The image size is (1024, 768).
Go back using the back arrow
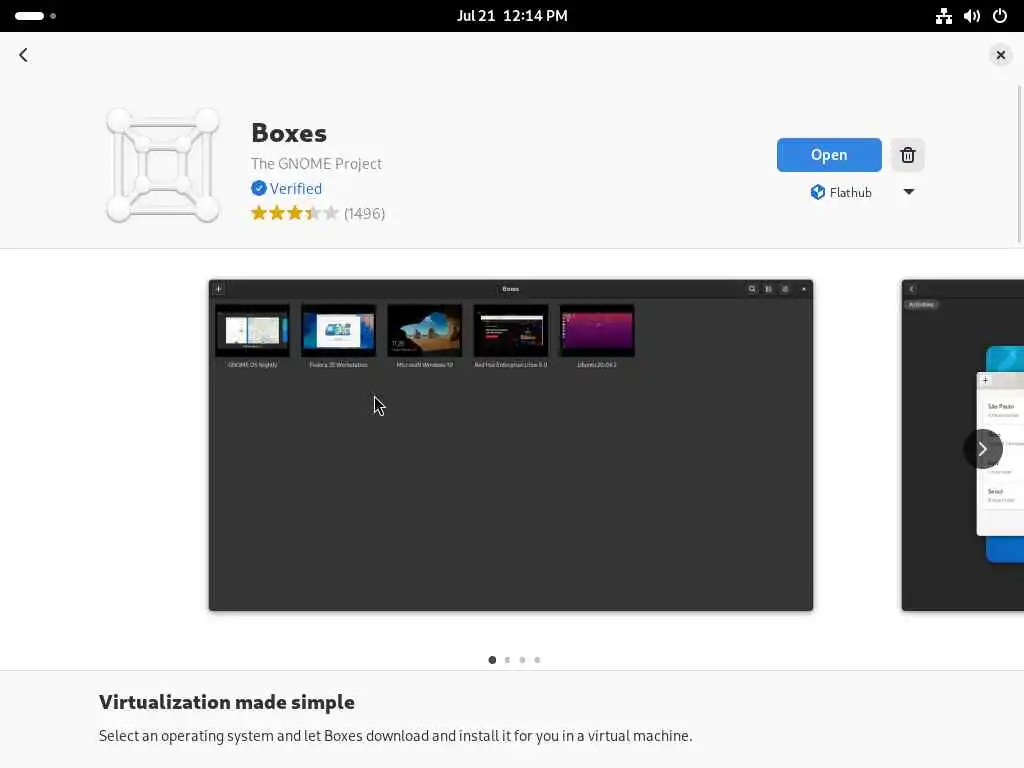(x=24, y=55)
